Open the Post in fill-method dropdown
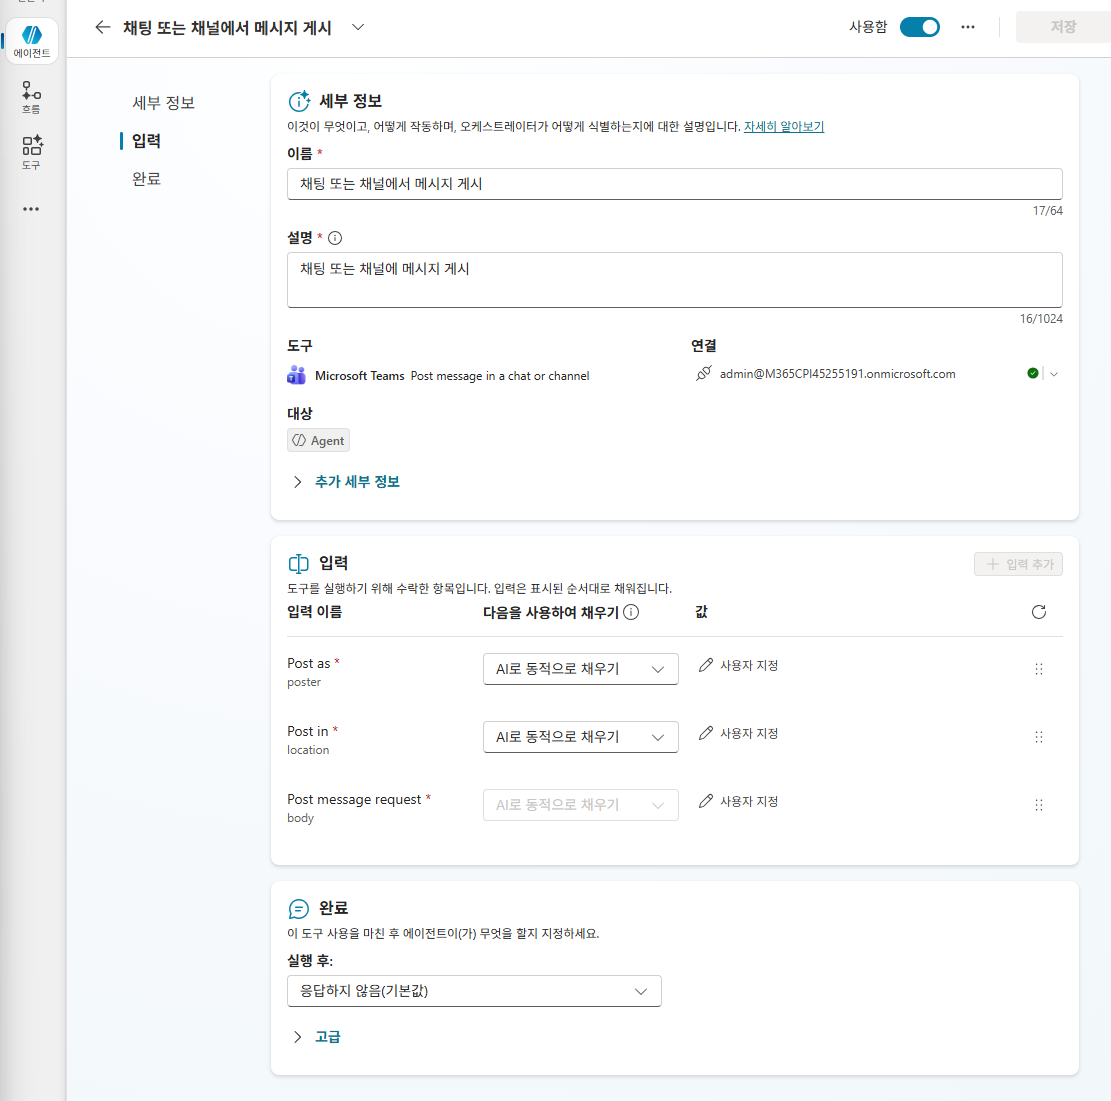Screen dimensions: 1111x1101 (x=580, y=737)
